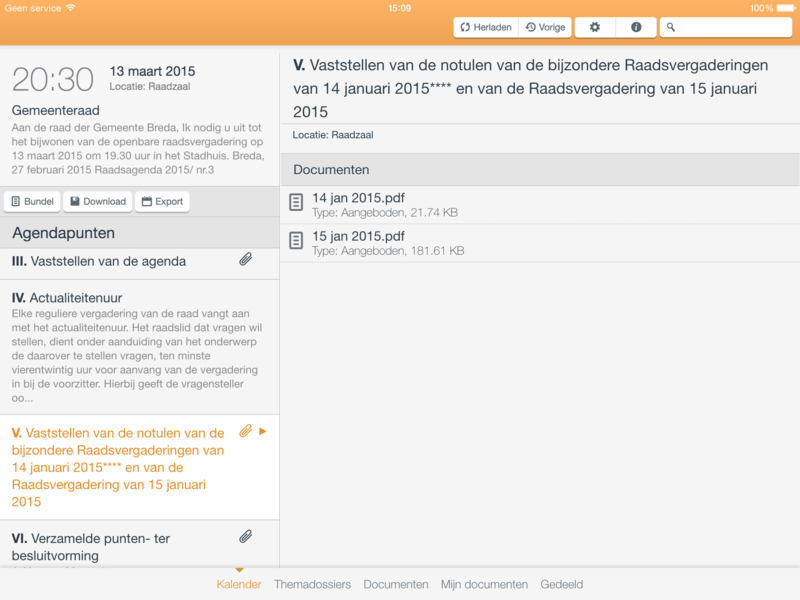Switch to the Kalender tab
The height and width of the screenshot is (600, 800).
[239, 585]
